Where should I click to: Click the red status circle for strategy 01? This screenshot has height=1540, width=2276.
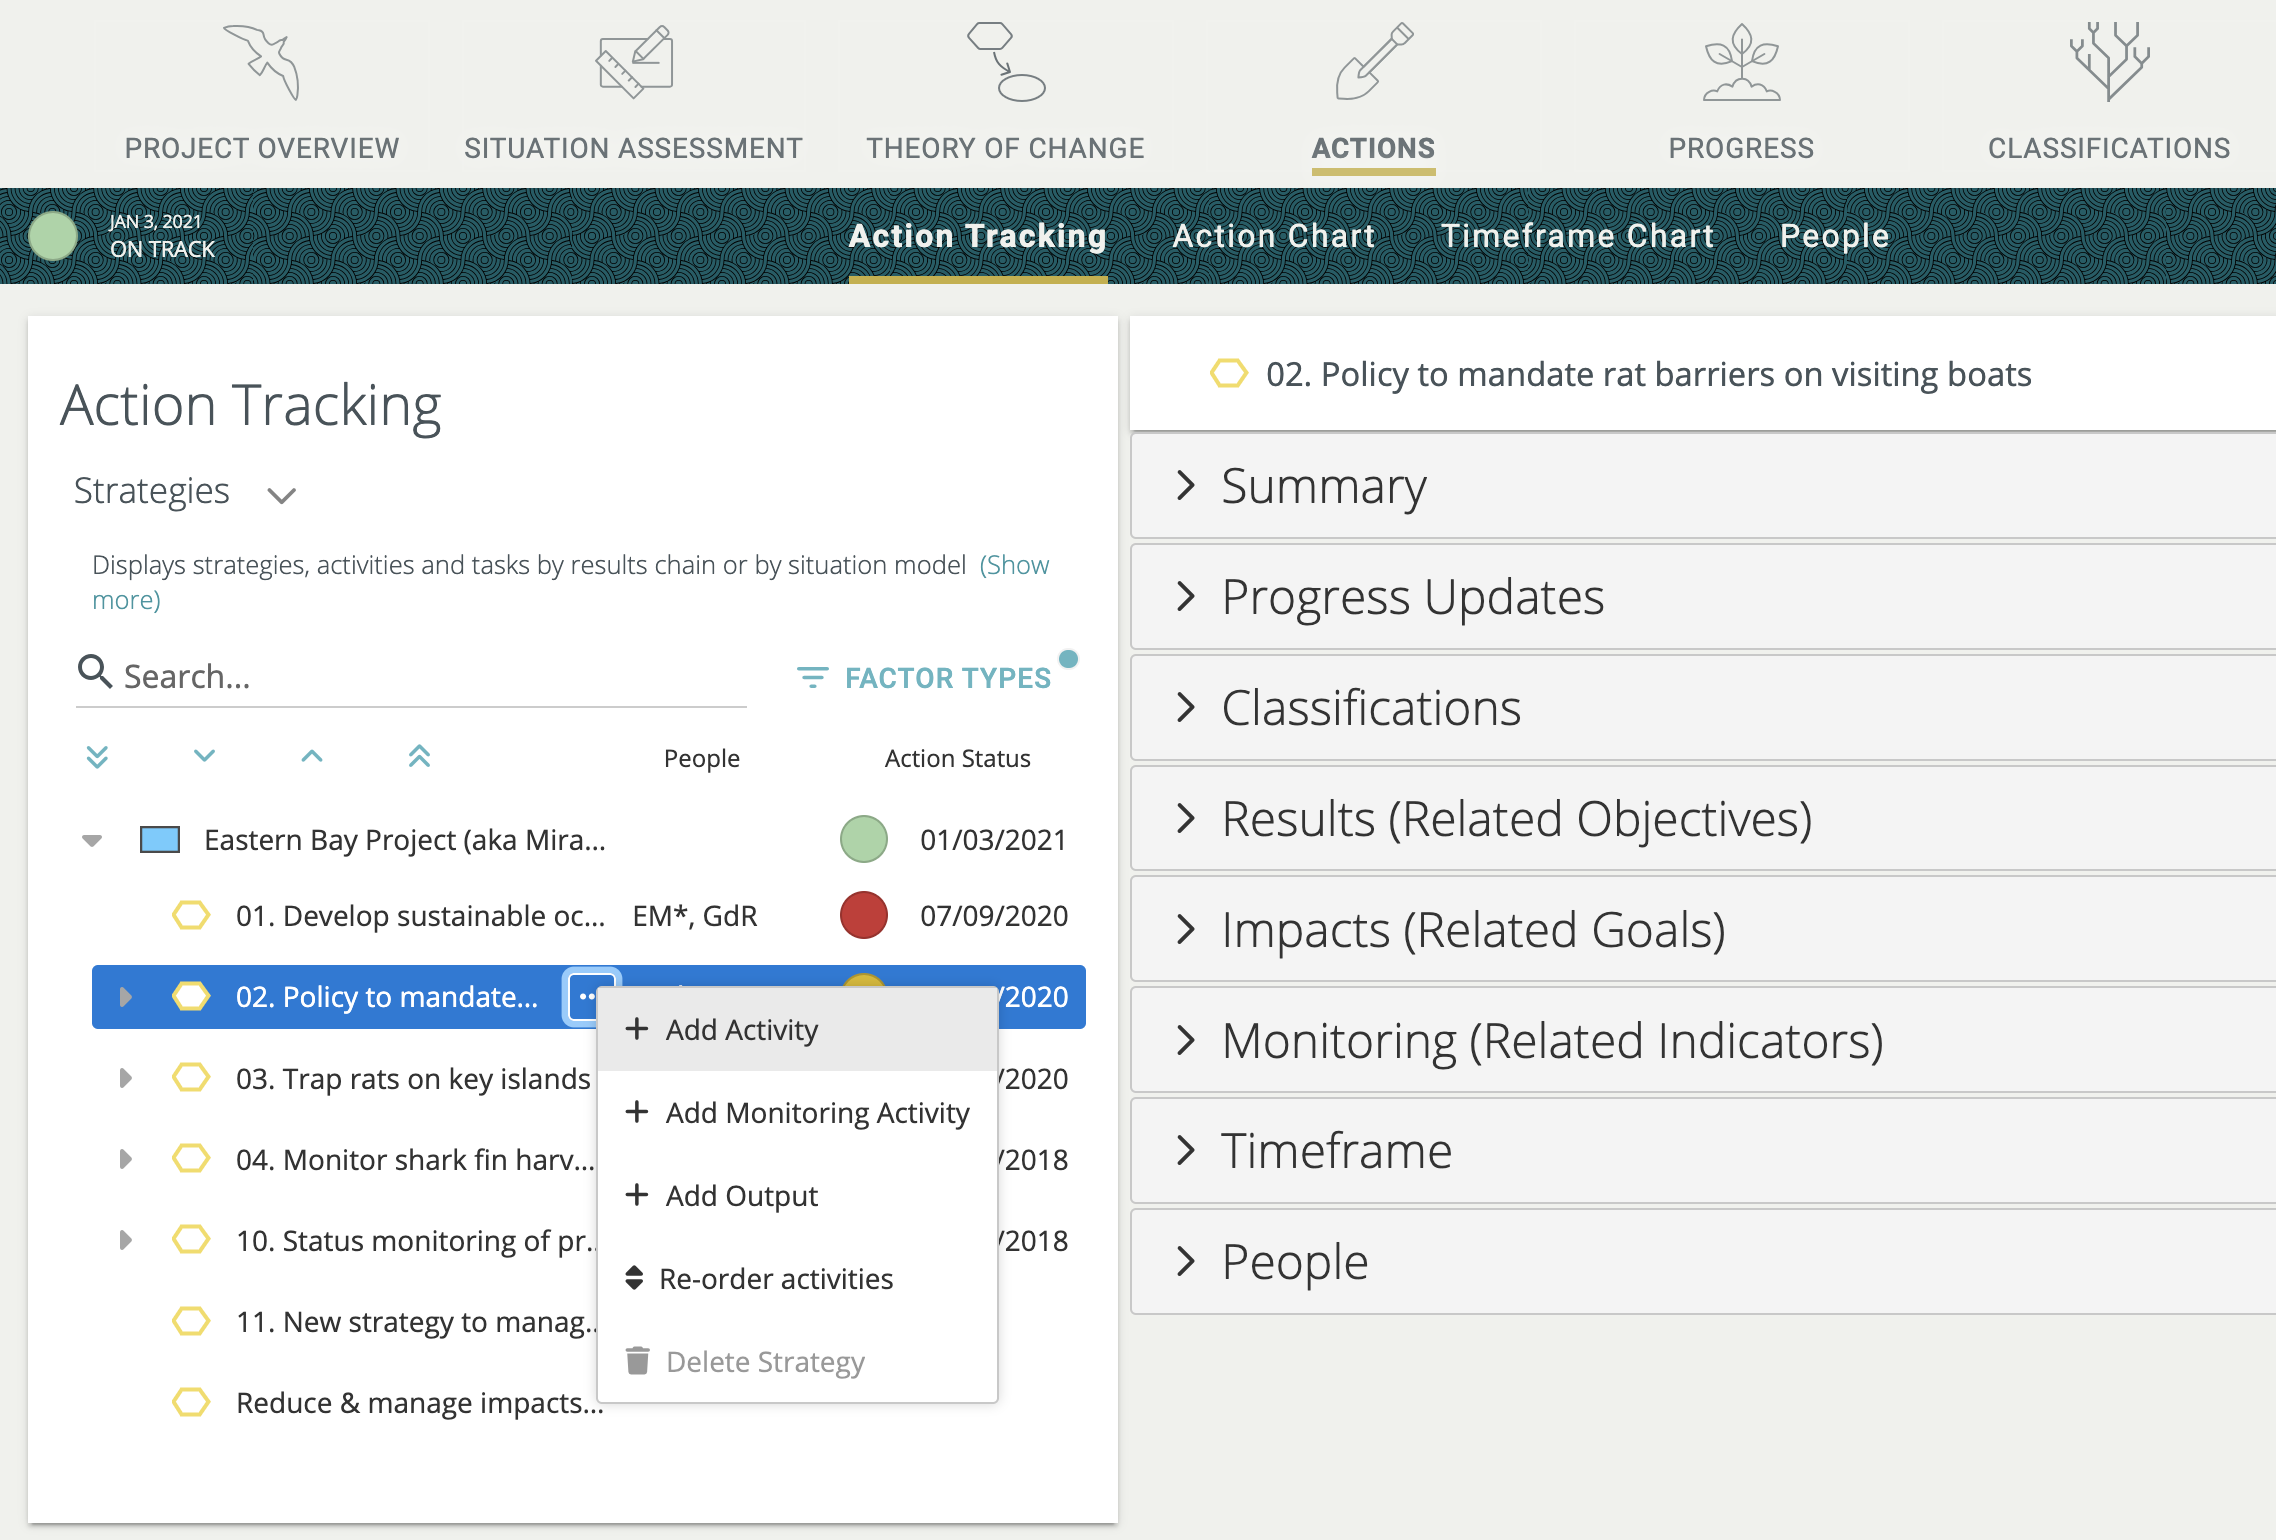pyautogui.click(x=864, y=915)
